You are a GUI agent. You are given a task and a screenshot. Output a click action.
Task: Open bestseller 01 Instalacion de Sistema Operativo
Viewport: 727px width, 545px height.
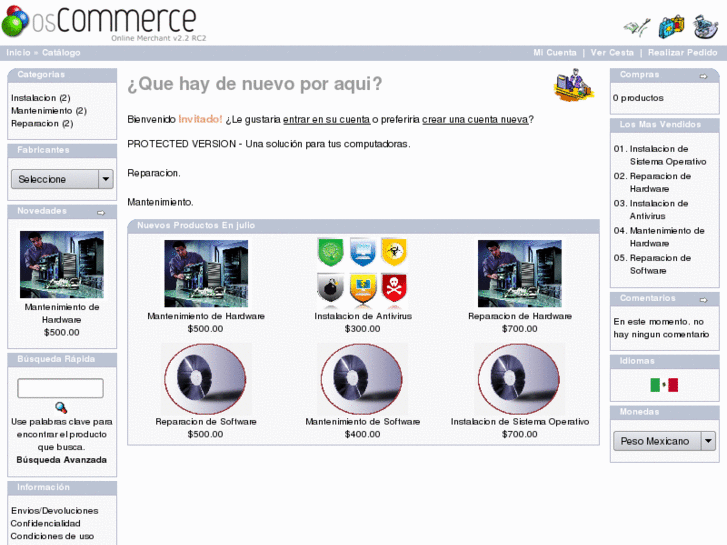(668, 155)
